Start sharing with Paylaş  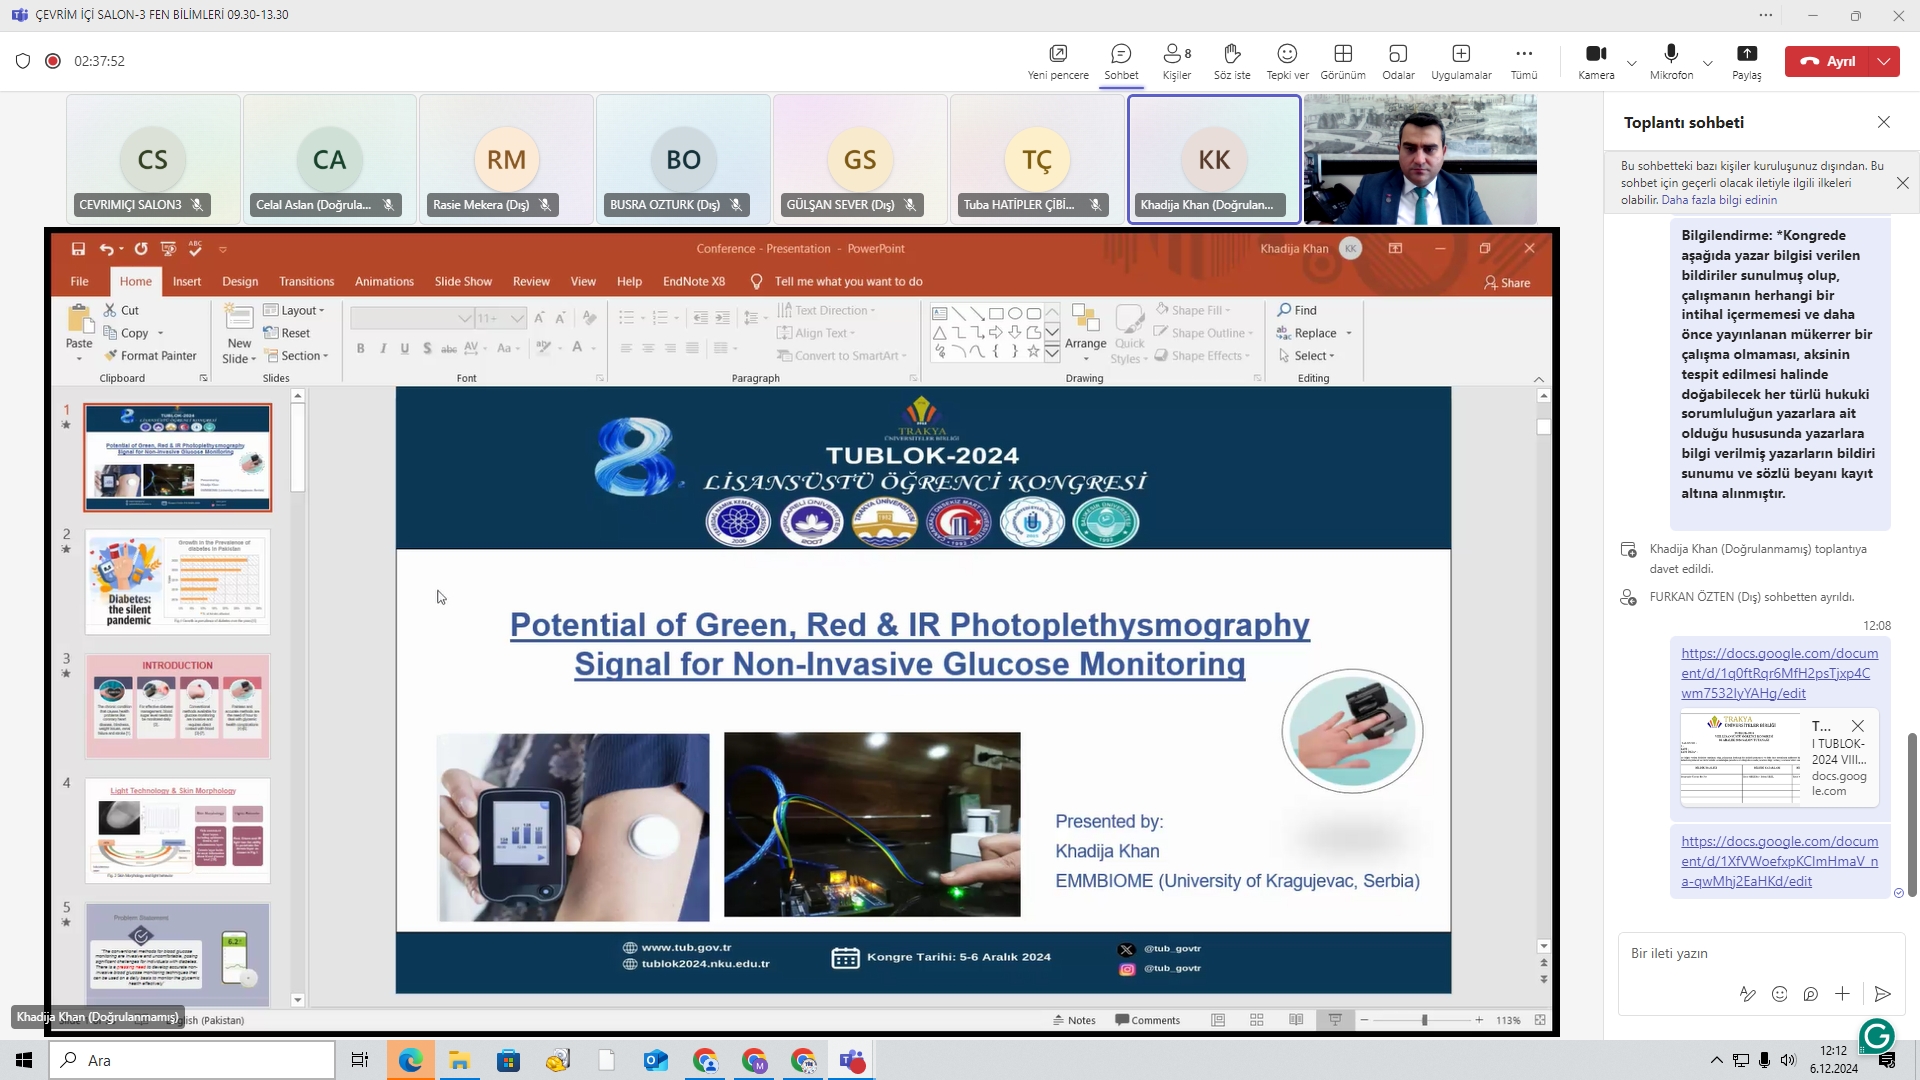tap(1747, 61)
